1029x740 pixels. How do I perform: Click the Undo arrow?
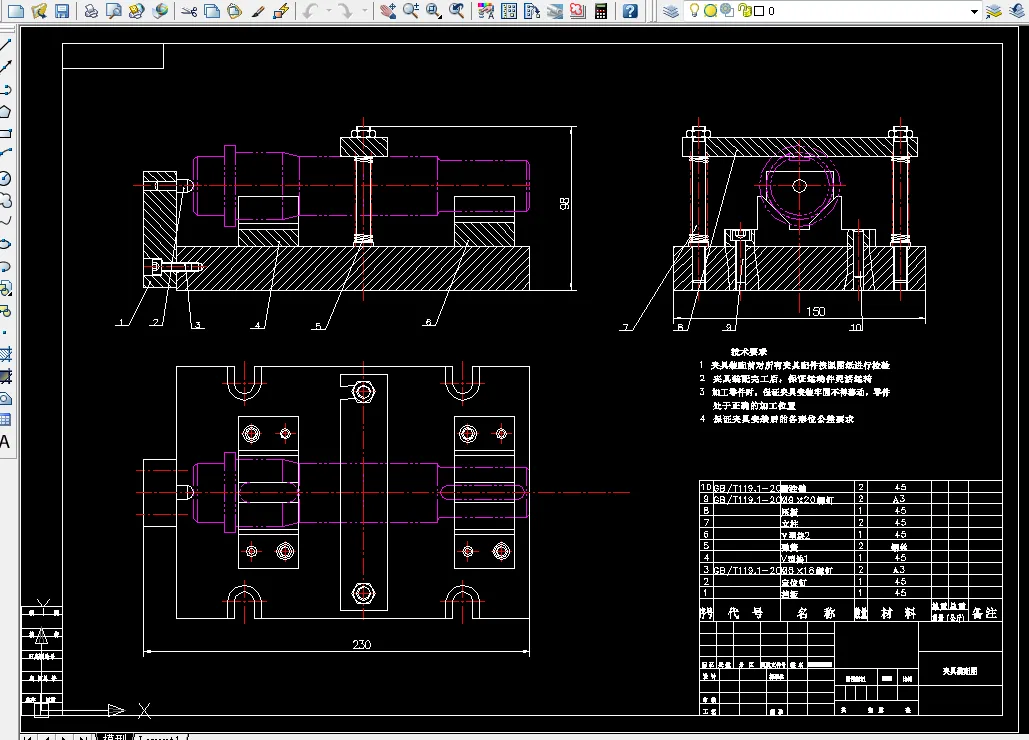(311, 10)
